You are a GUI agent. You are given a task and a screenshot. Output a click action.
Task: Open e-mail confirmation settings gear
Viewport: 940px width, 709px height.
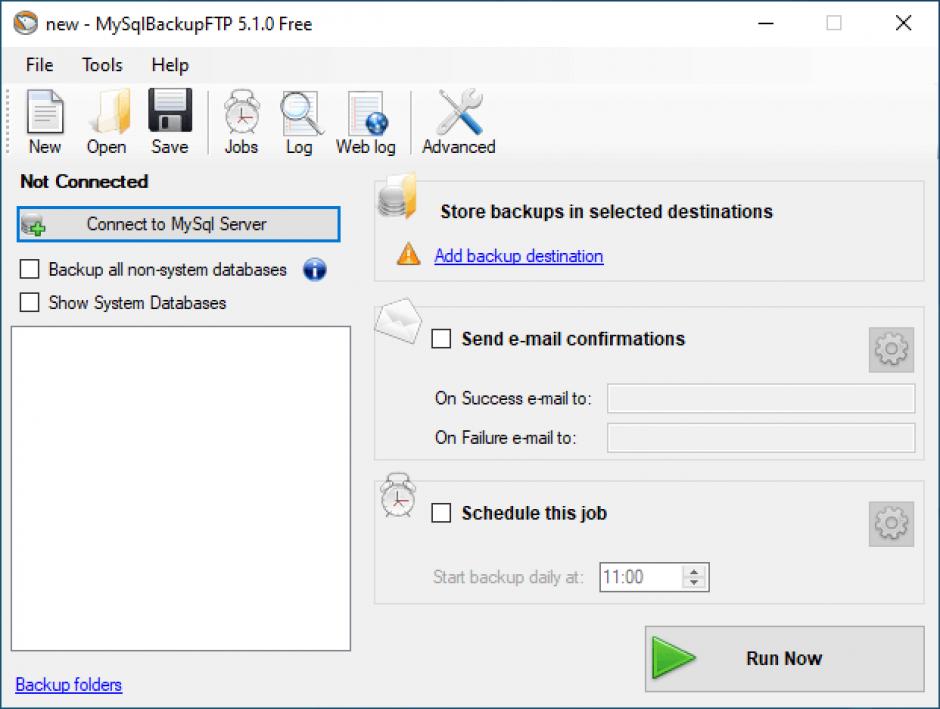pos(891,349)
